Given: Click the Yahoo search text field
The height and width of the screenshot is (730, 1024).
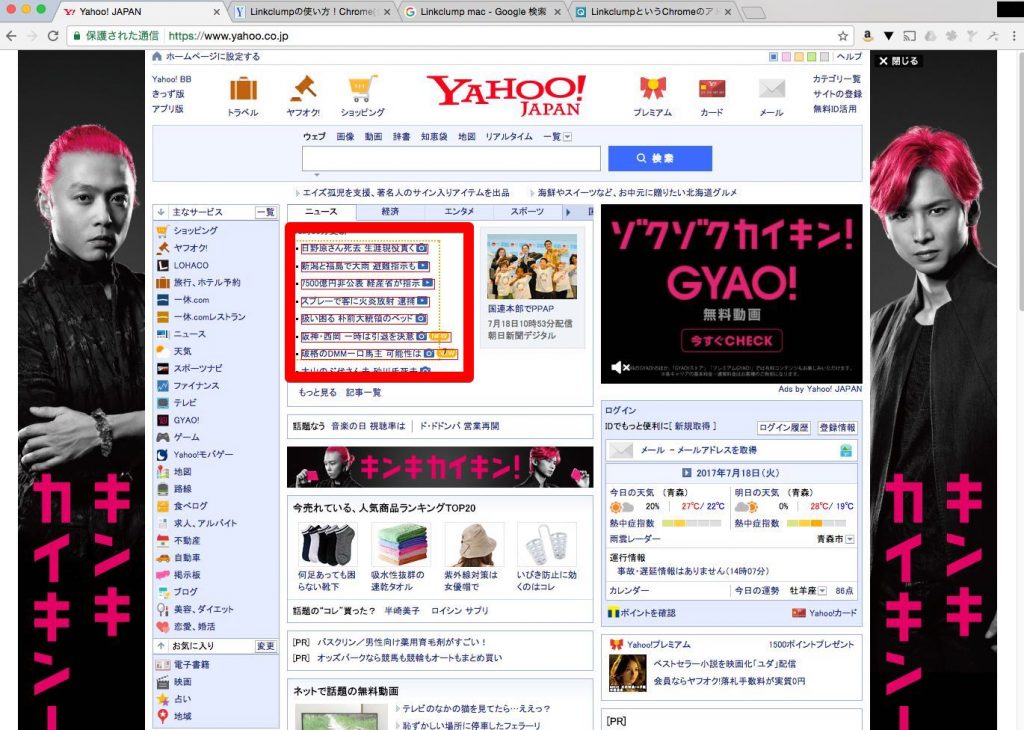Looking at the screenshot, I should 451,159.
